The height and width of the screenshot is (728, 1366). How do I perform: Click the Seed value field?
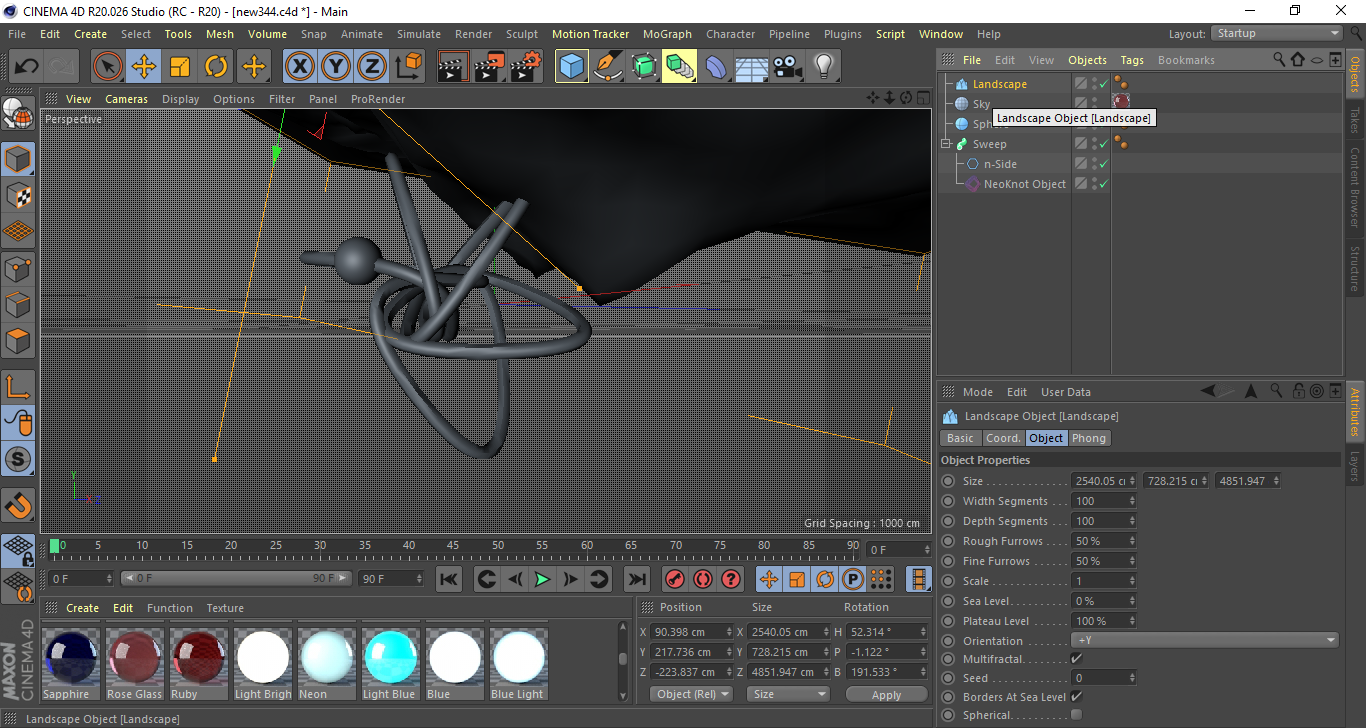click(1104, 678)
